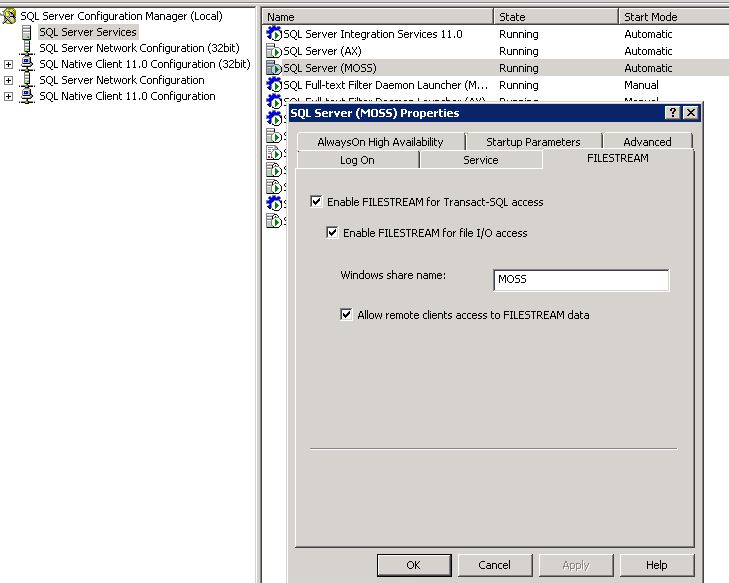
Task: Expand SQL Native Client 11.0 Configuration (32bit) node
Action: pyautogui.click(x=8, y=64)
